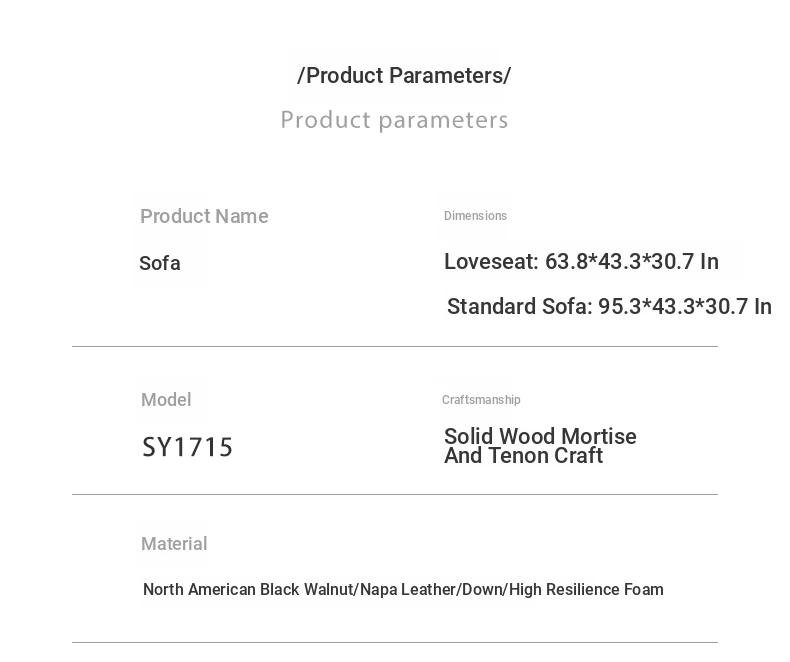Click the "Material" label
This screenshot has width=790, height=662.
click(174, 544)
